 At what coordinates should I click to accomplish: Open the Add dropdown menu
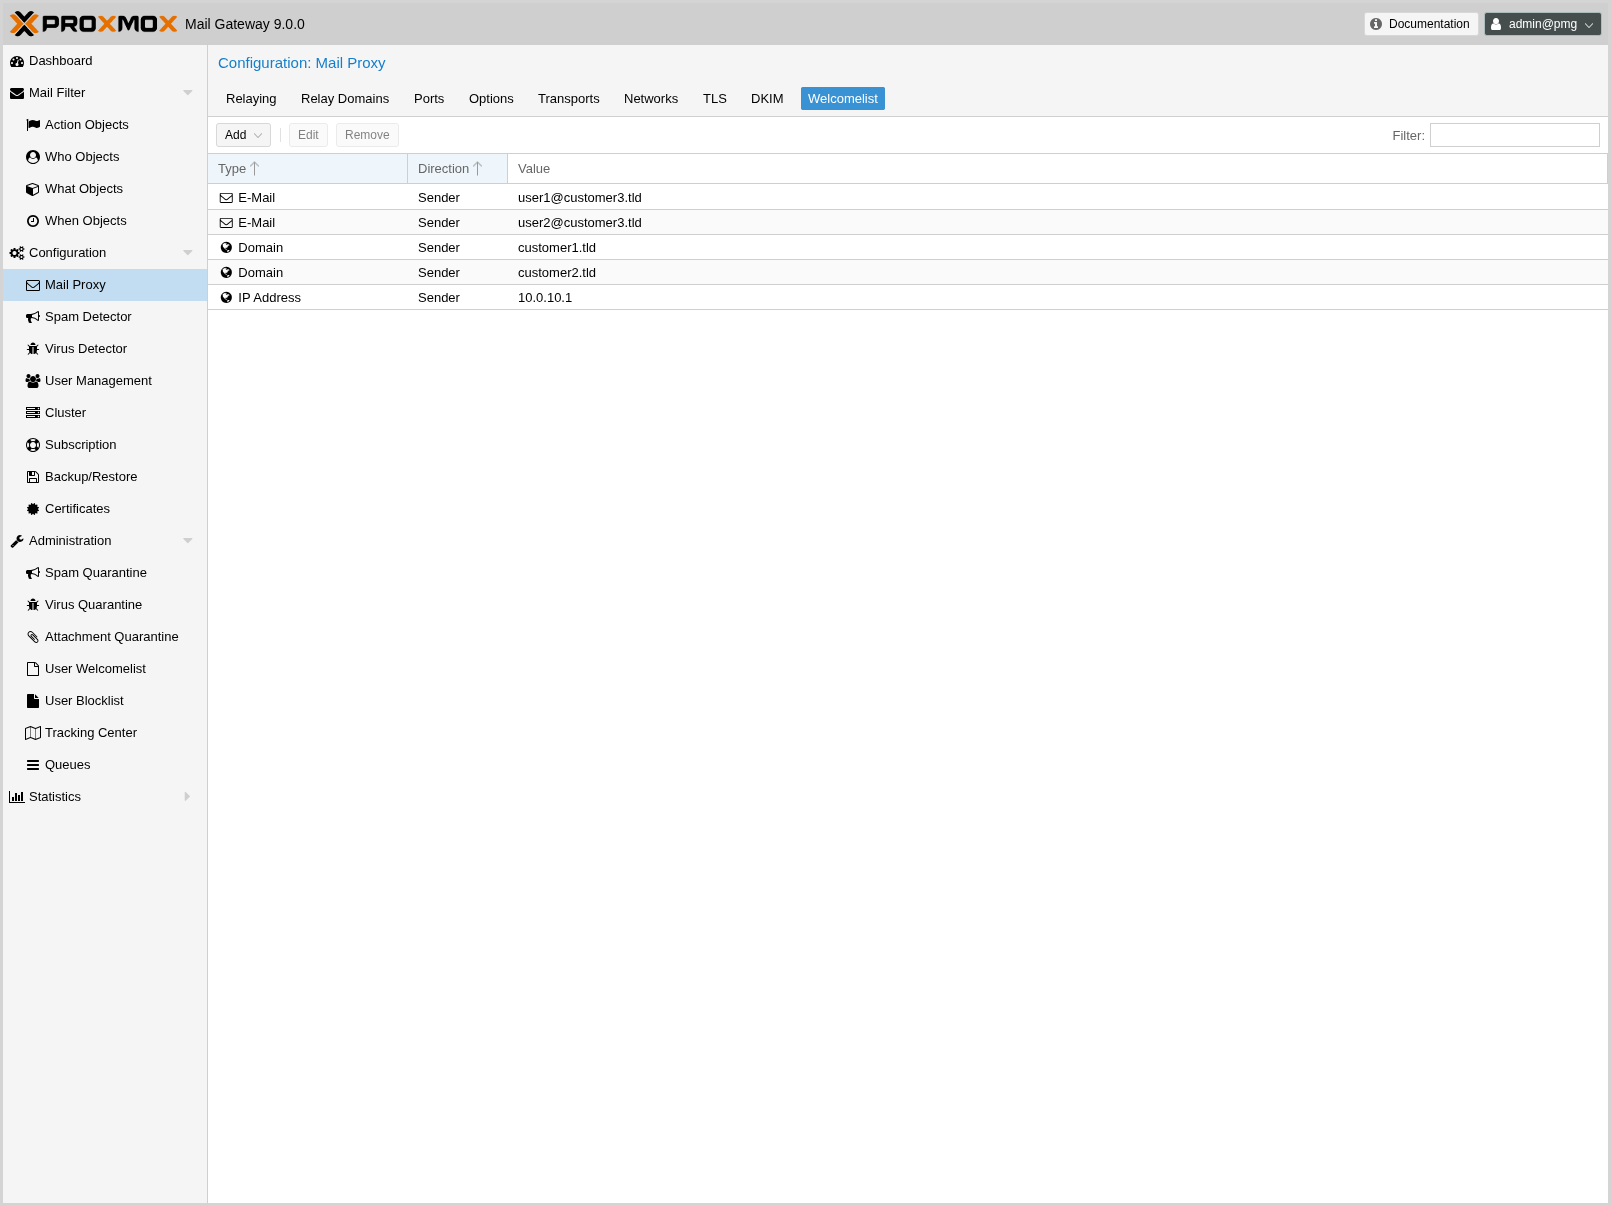click(x=243, y=135)
